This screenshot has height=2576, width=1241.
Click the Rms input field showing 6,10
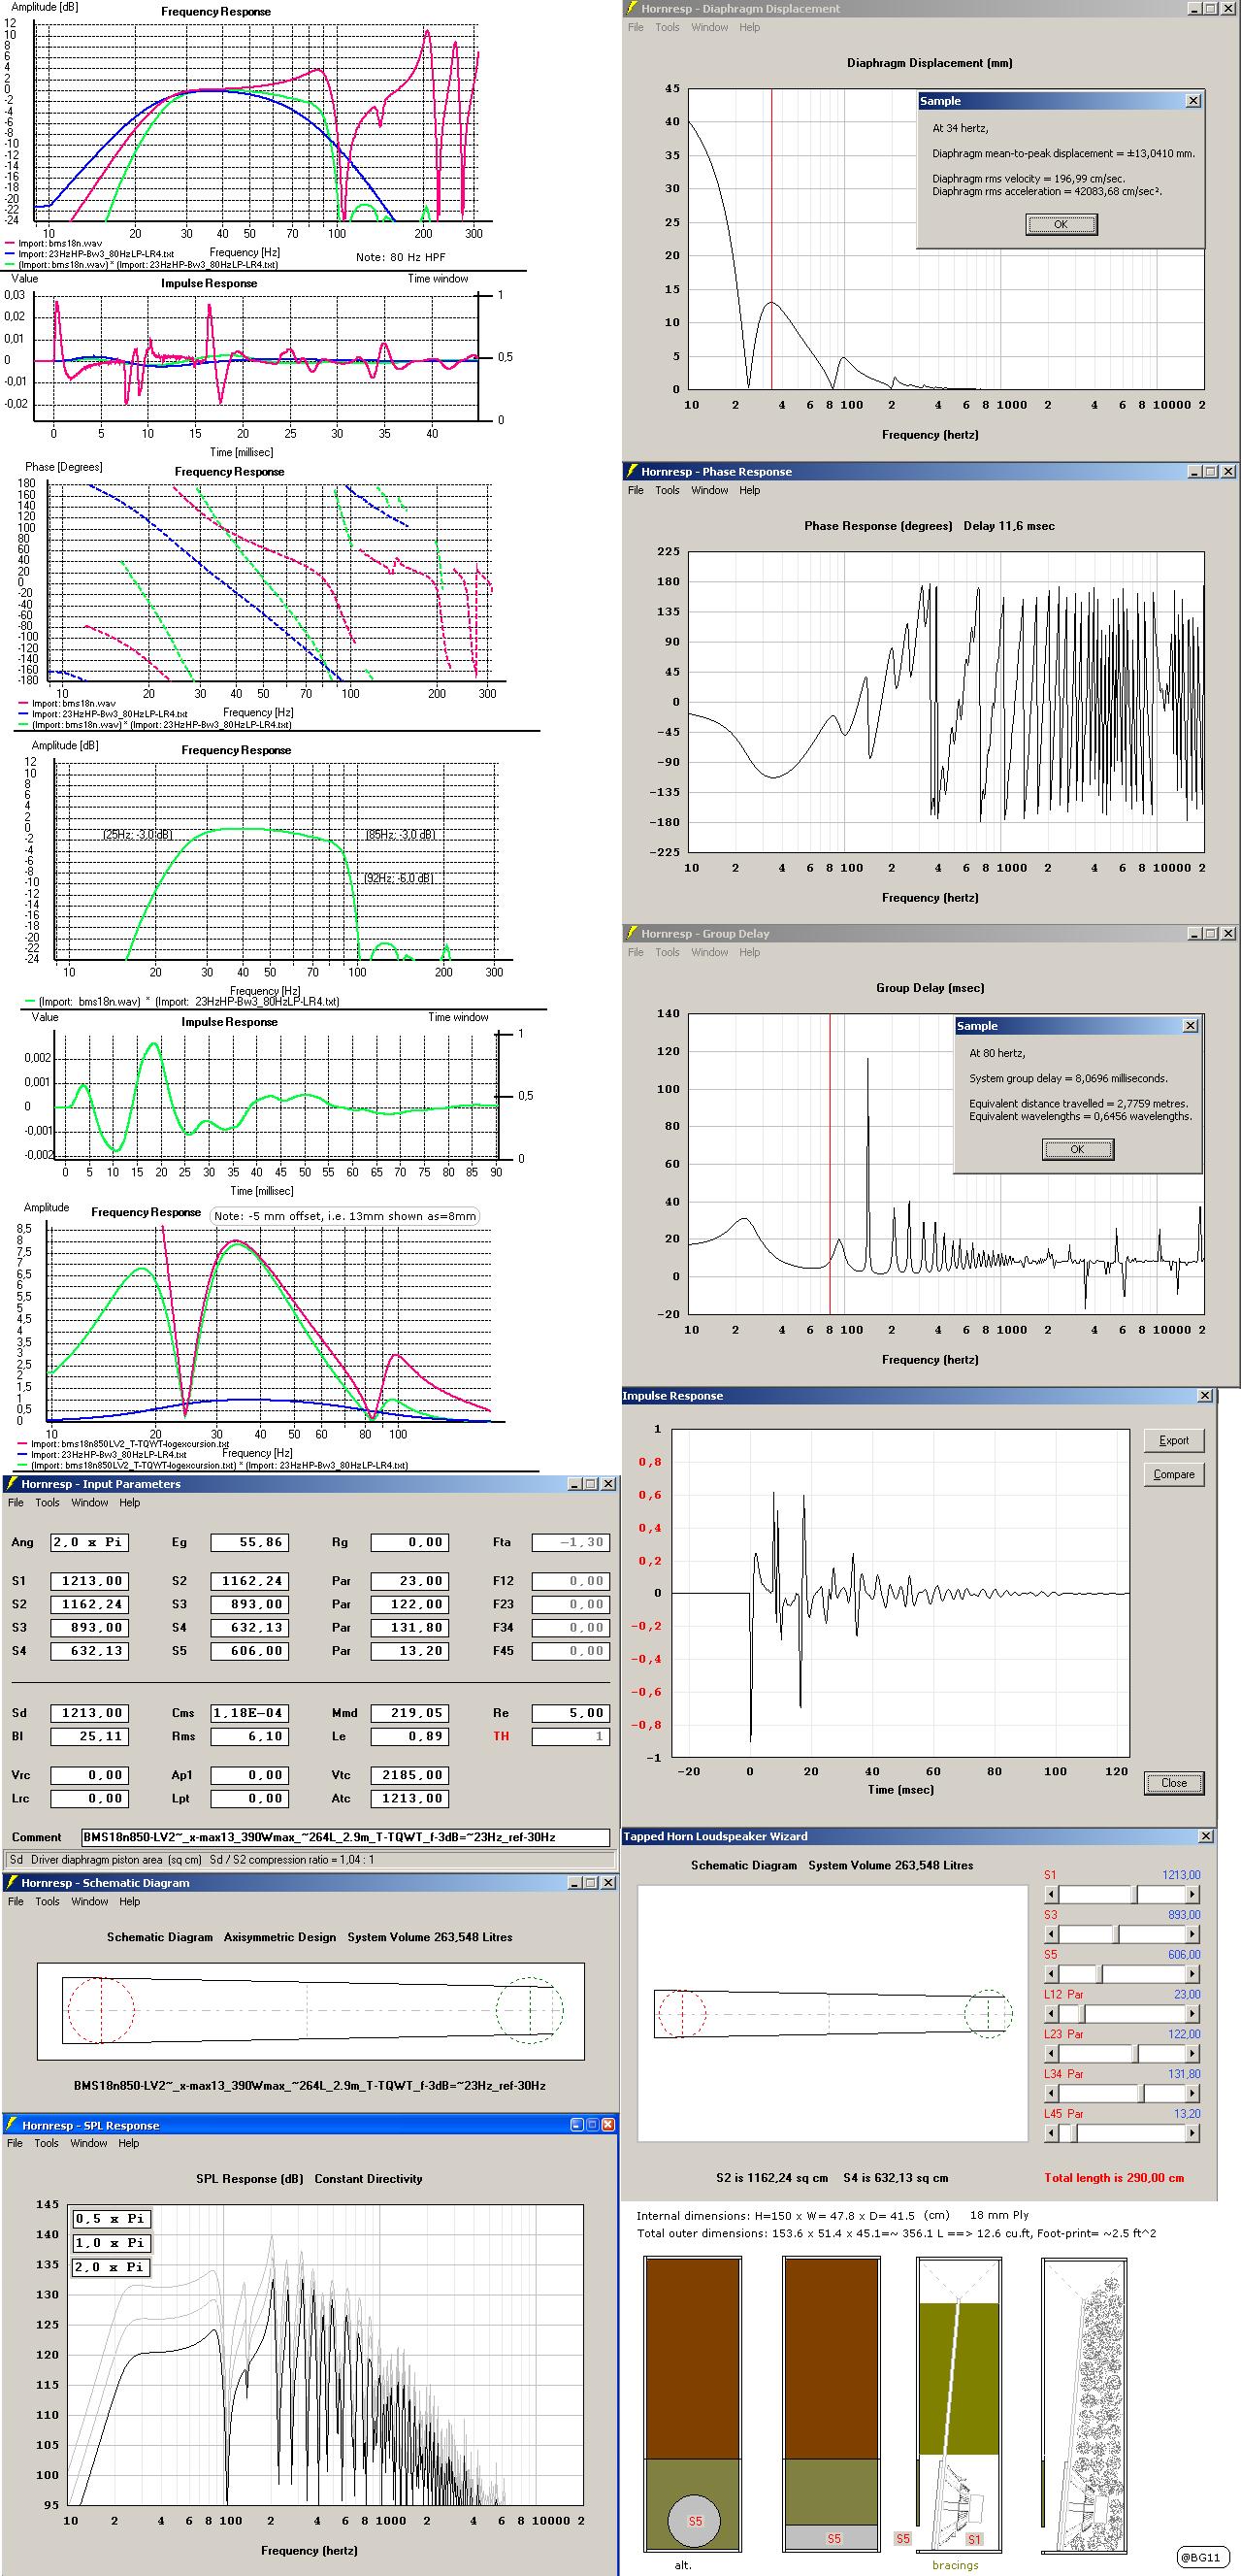pos(249,1737)
